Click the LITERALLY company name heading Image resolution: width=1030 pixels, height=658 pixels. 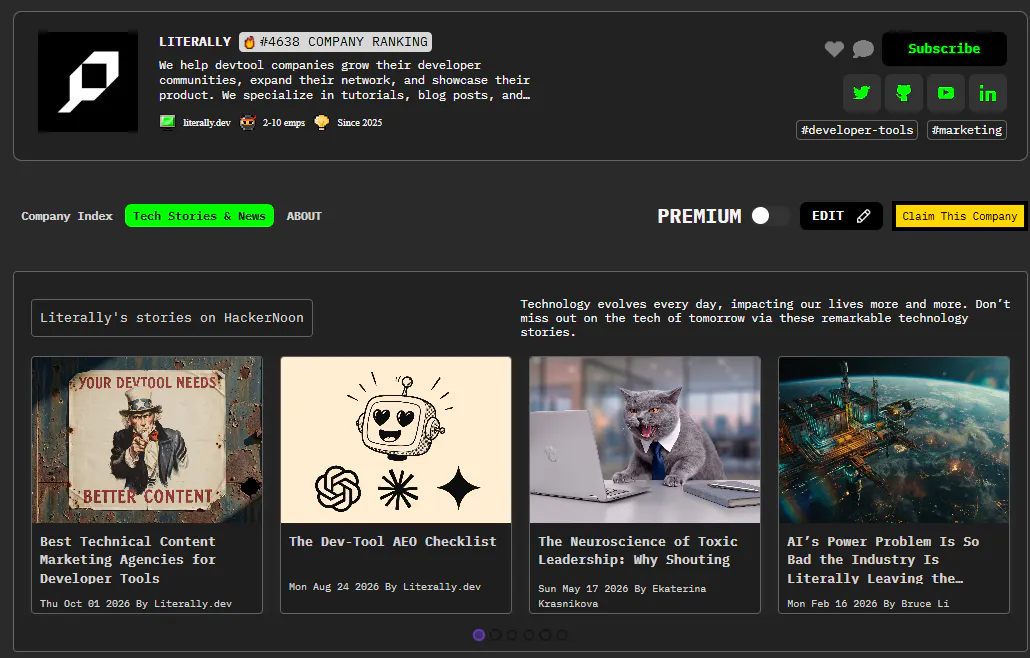coord(195,42)
